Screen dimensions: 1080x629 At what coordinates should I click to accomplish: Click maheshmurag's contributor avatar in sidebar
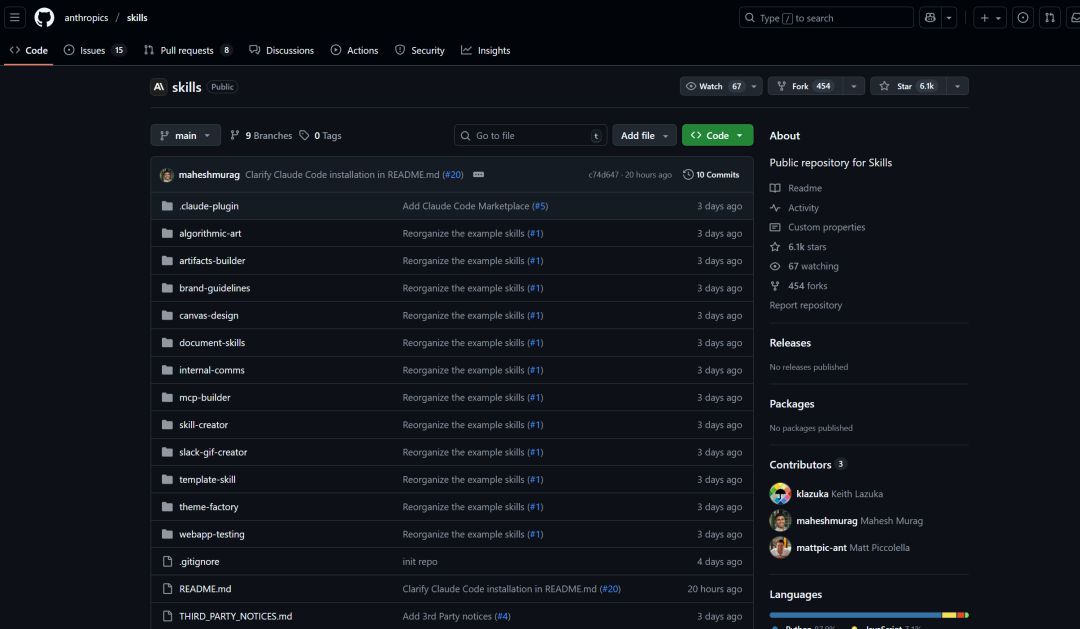780,521
